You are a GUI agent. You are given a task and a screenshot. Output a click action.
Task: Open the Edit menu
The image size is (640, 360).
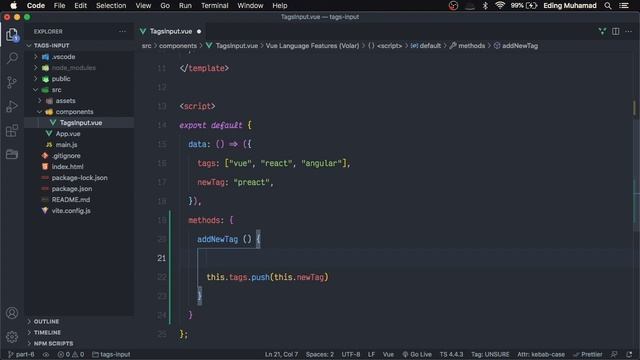click(80, 6)
